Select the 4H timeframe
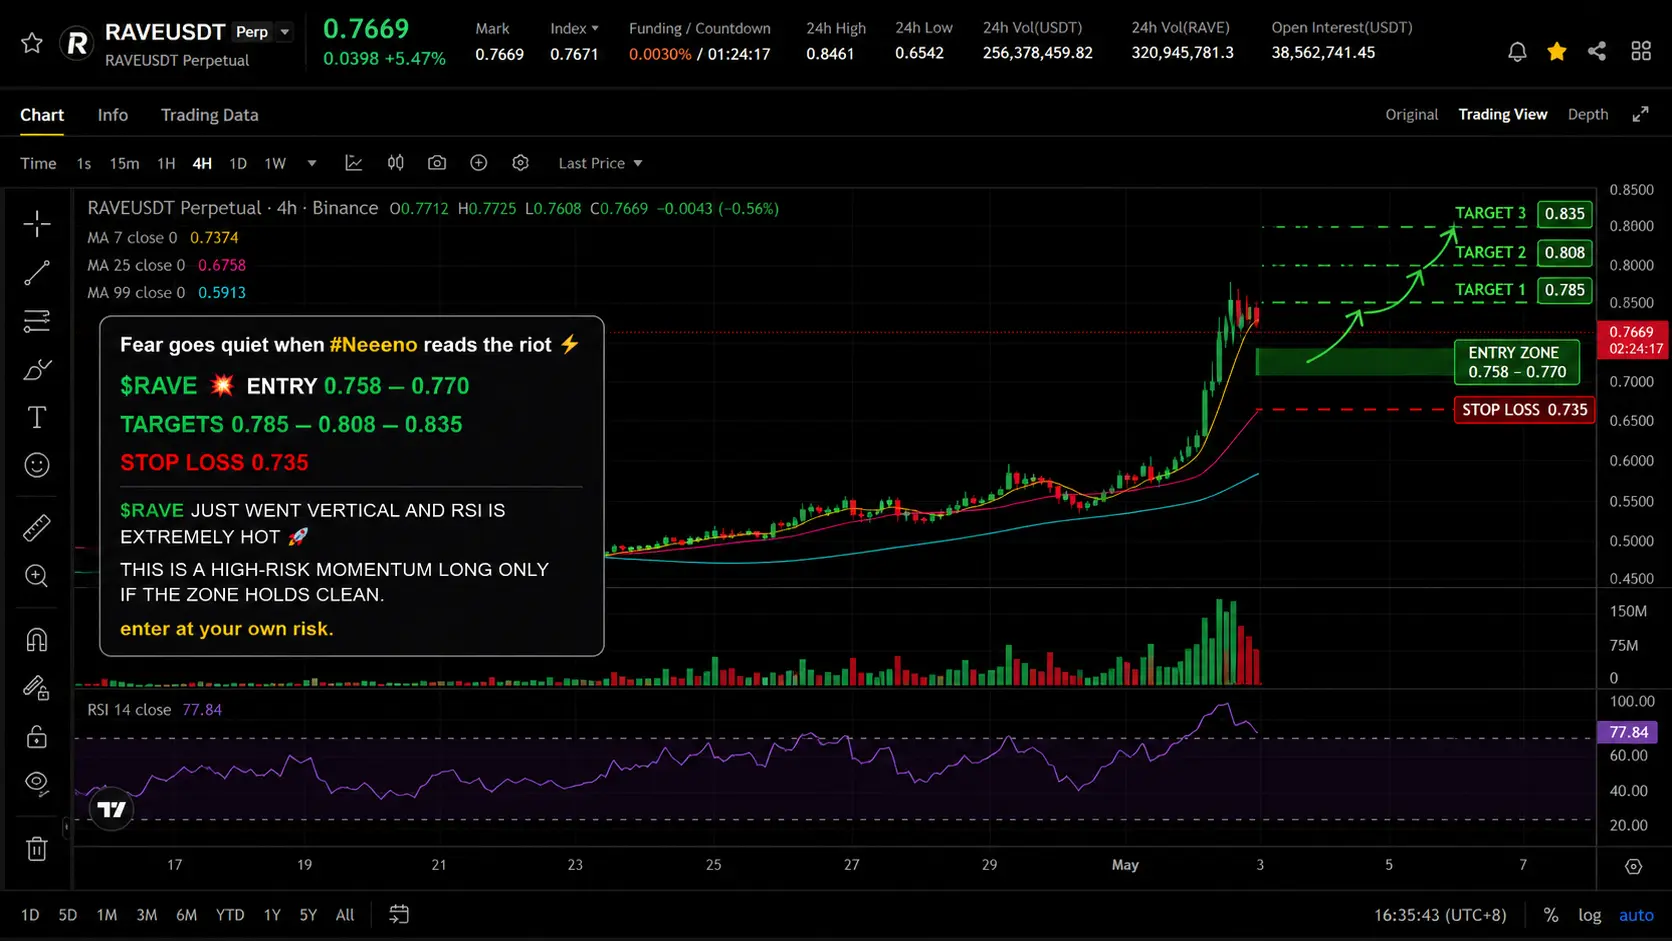This screenshot has height=941, width=1672. pos(202,163)
